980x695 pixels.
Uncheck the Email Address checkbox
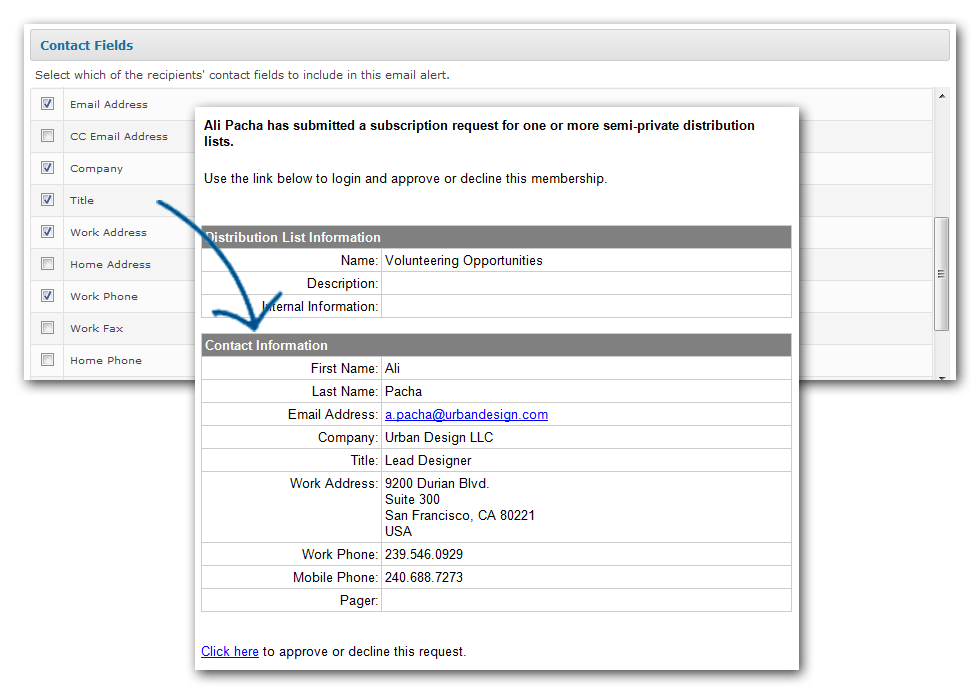coord(48,104)
